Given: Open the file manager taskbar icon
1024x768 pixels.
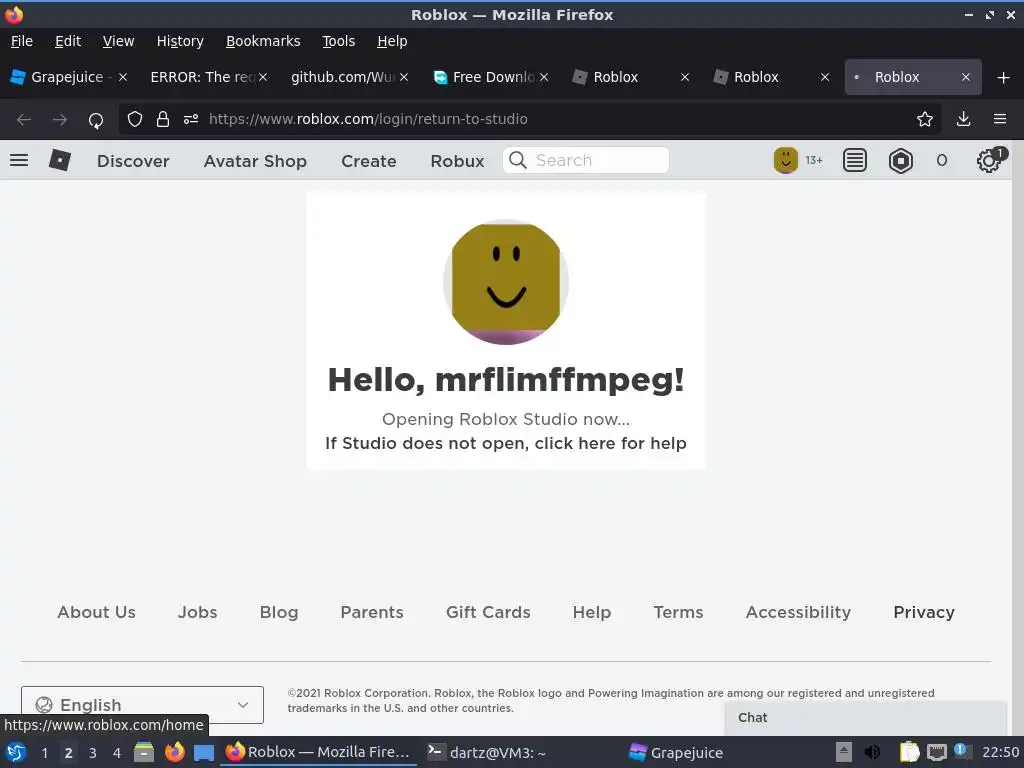Looking at the screenshot, I should 144,752.
